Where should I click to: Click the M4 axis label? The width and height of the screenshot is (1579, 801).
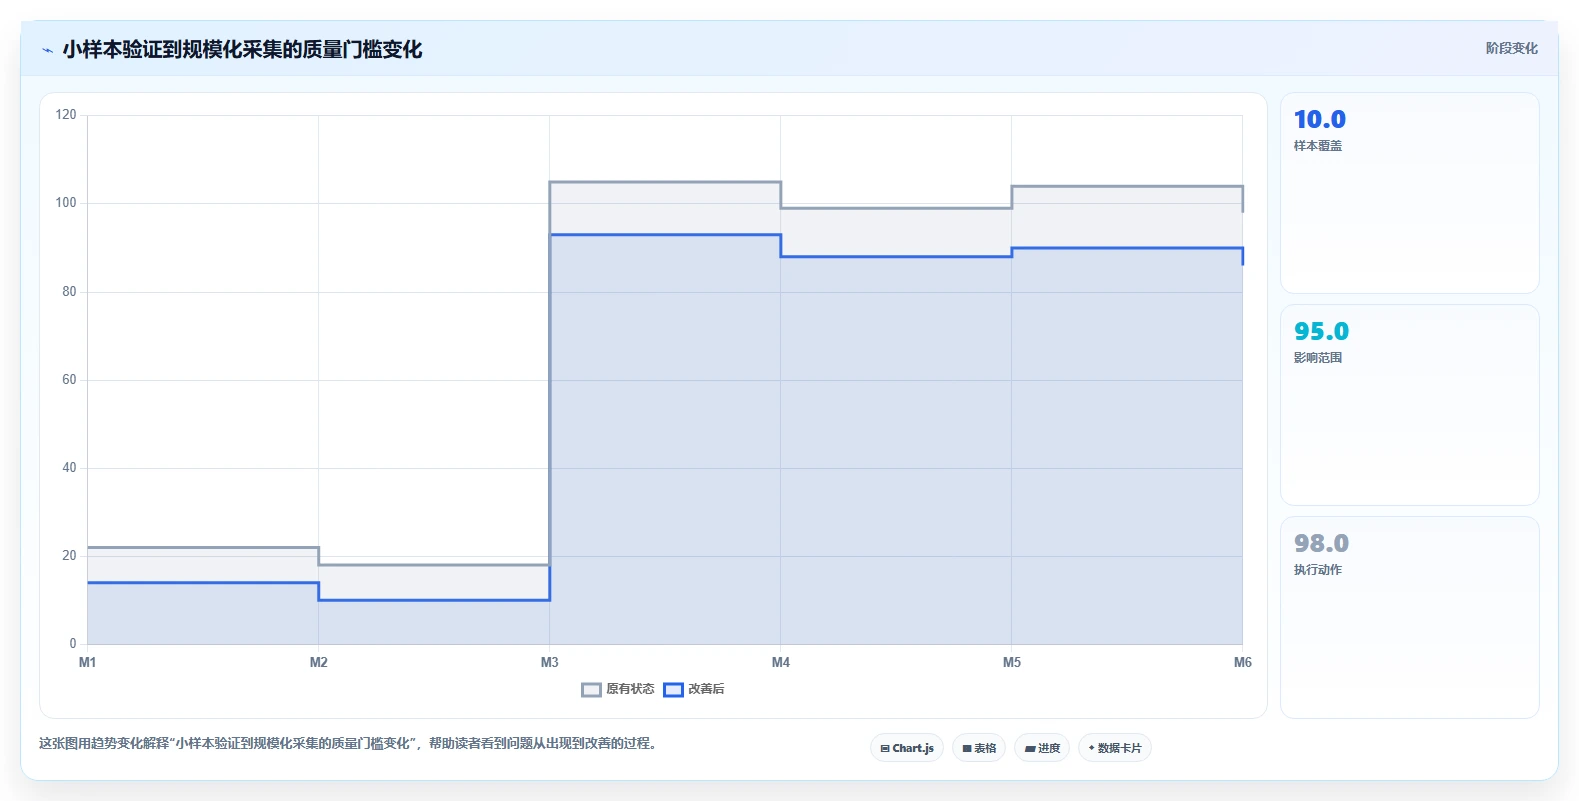781,662
